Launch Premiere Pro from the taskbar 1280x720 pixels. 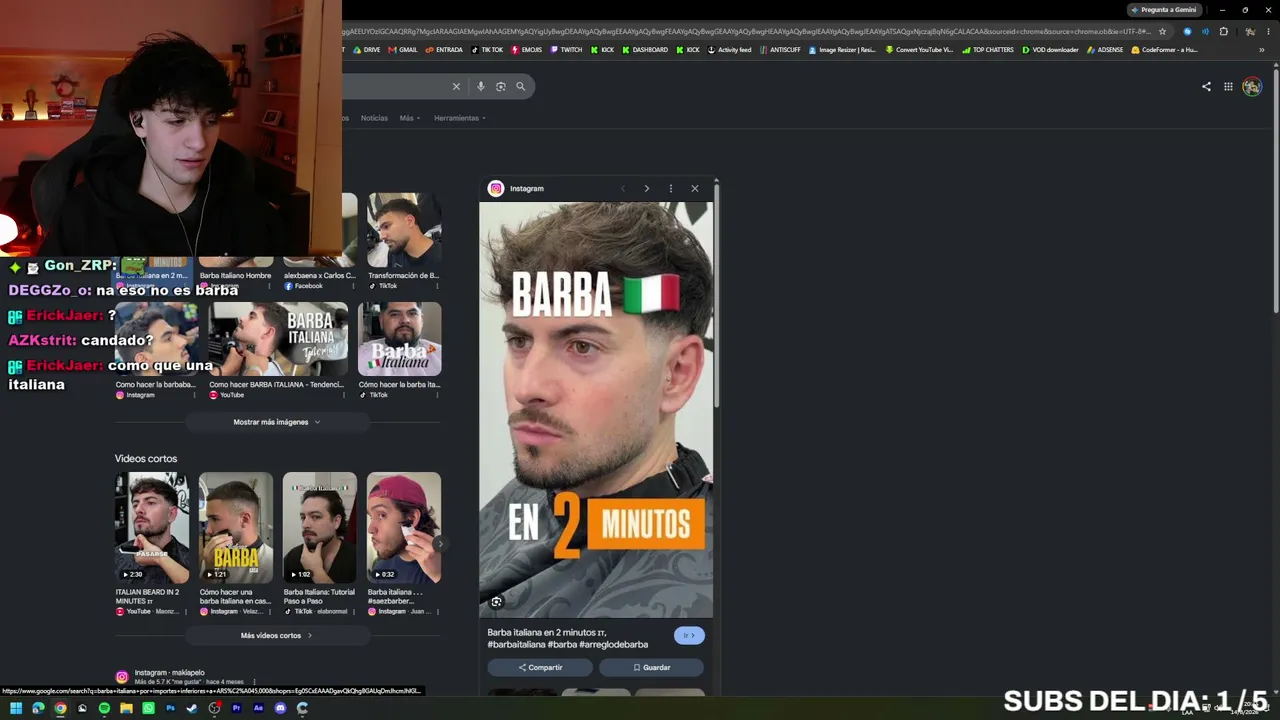click(236, 708)
